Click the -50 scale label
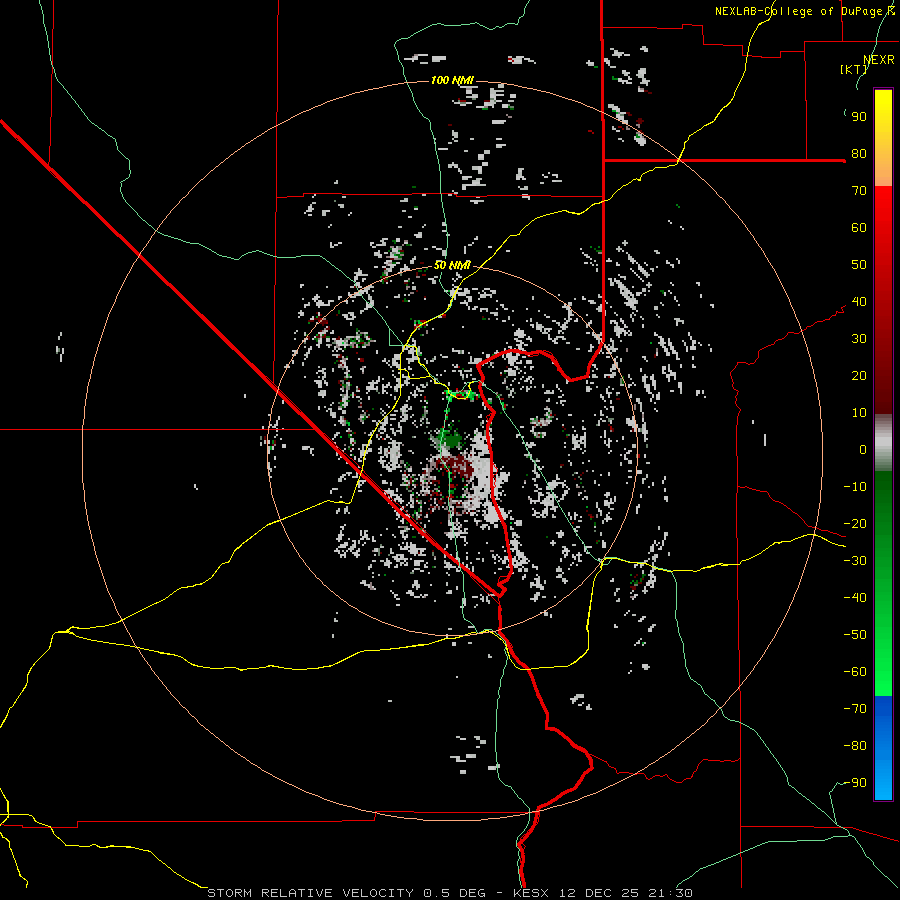This screenshot has height=900, width=900. (x=855, y=635)
